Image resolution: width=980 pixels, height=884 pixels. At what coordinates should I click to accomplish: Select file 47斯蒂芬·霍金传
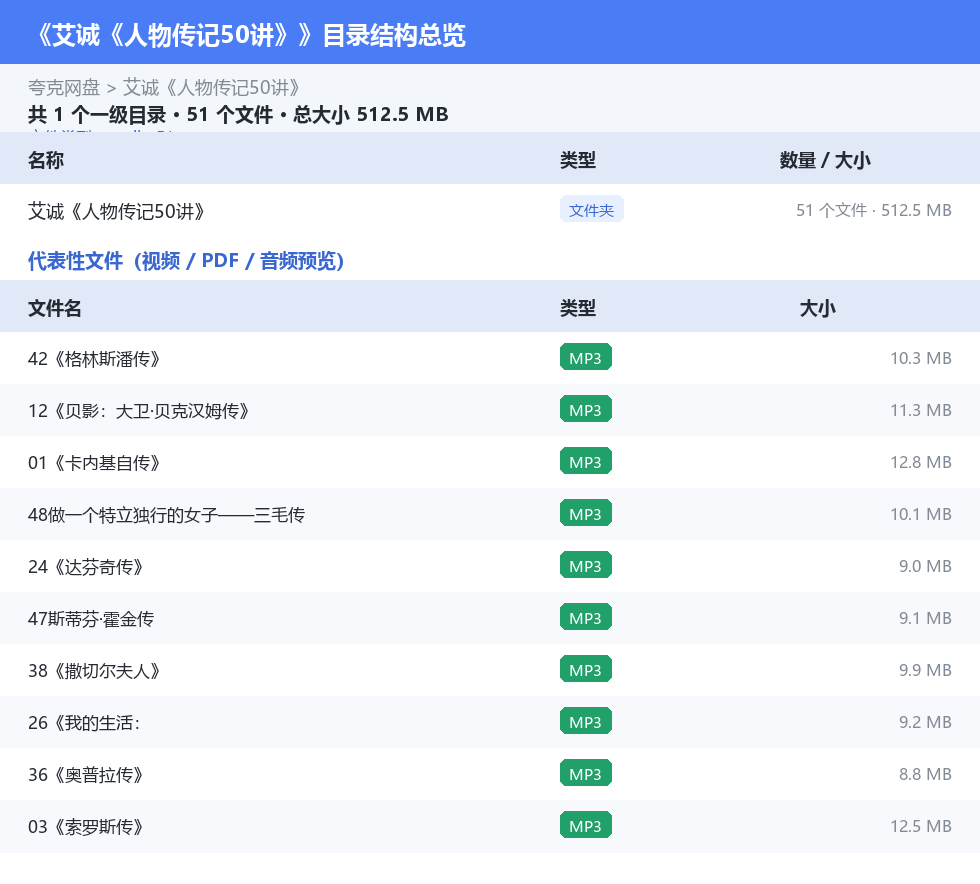pyautogui.click(x=91, y=618)
